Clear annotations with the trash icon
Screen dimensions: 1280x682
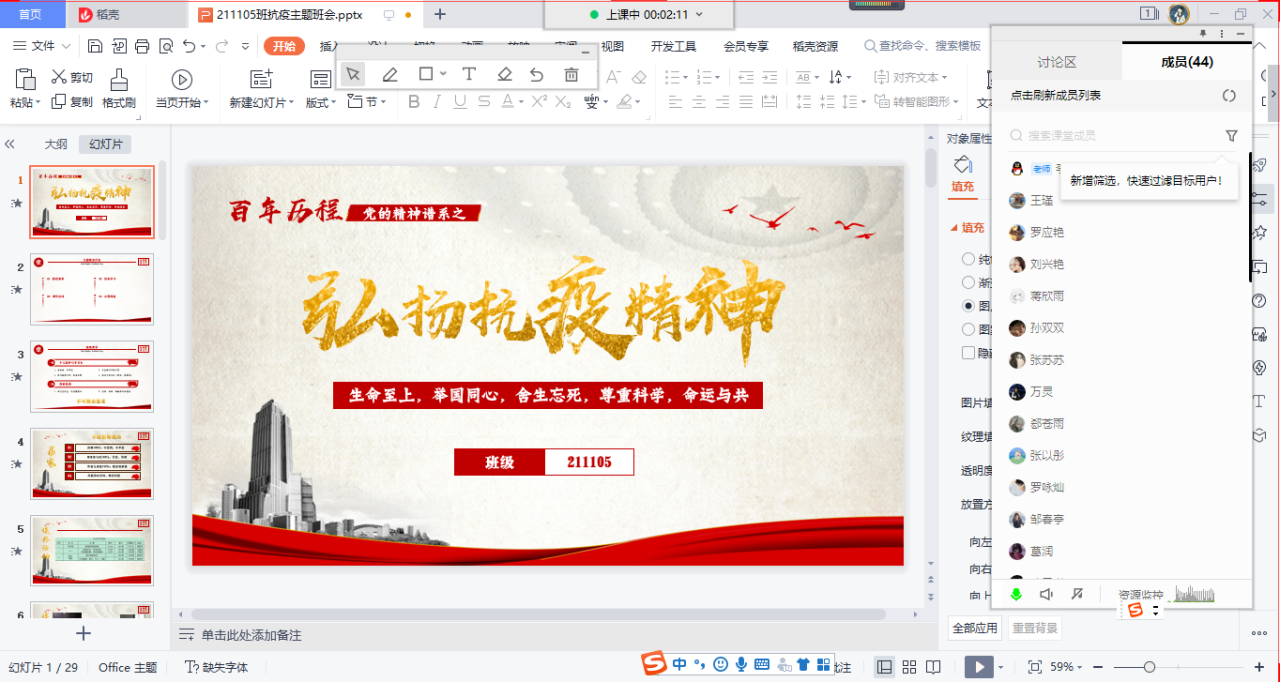tap(572, 73)
